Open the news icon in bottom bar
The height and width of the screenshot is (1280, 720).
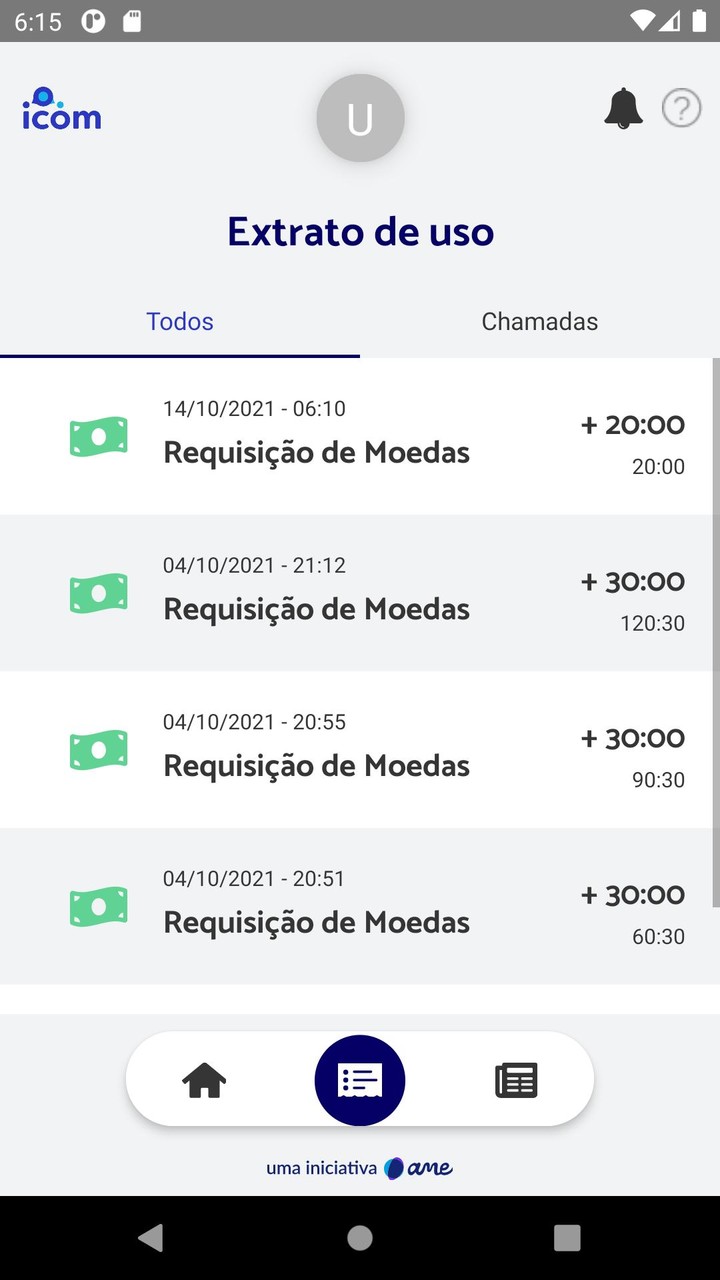point(516,1080)
